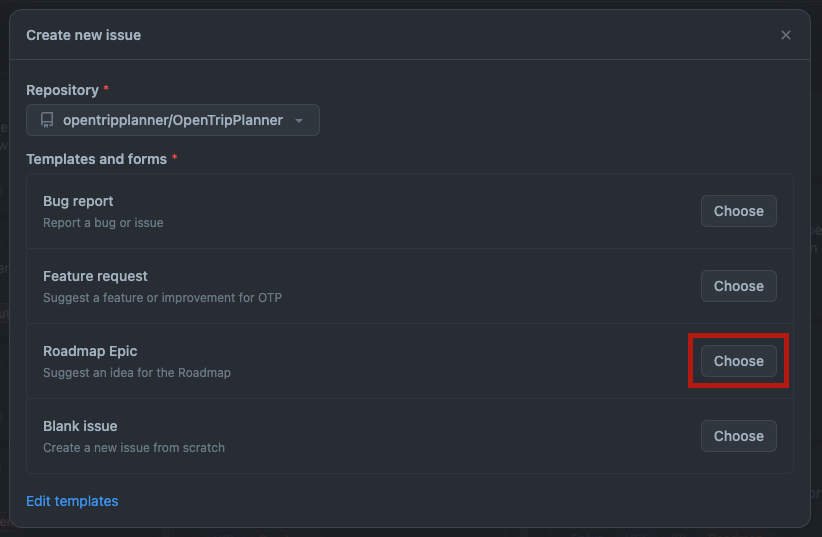
Task: Click the "Create new issue" dialog heading
Action: click(x=83, y=35)
